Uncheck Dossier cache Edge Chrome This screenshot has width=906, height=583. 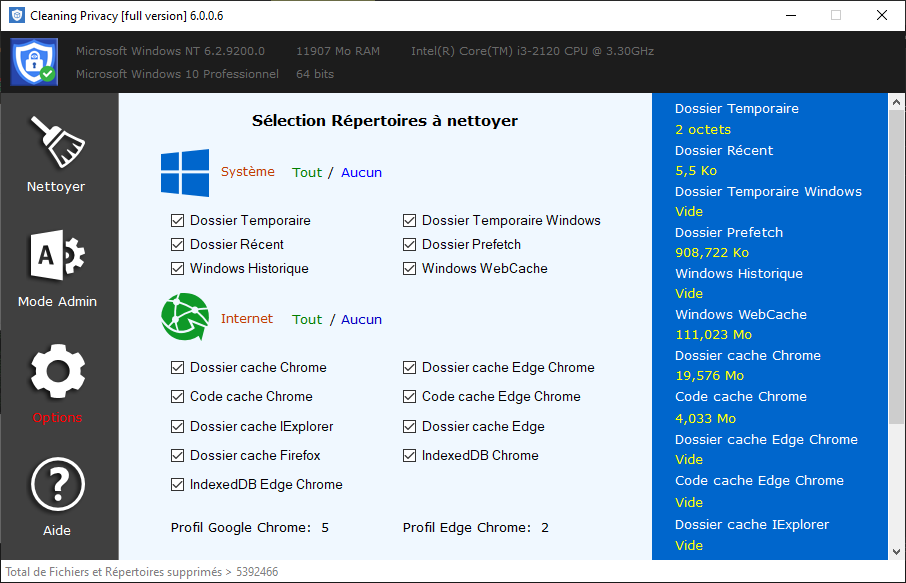409,367
